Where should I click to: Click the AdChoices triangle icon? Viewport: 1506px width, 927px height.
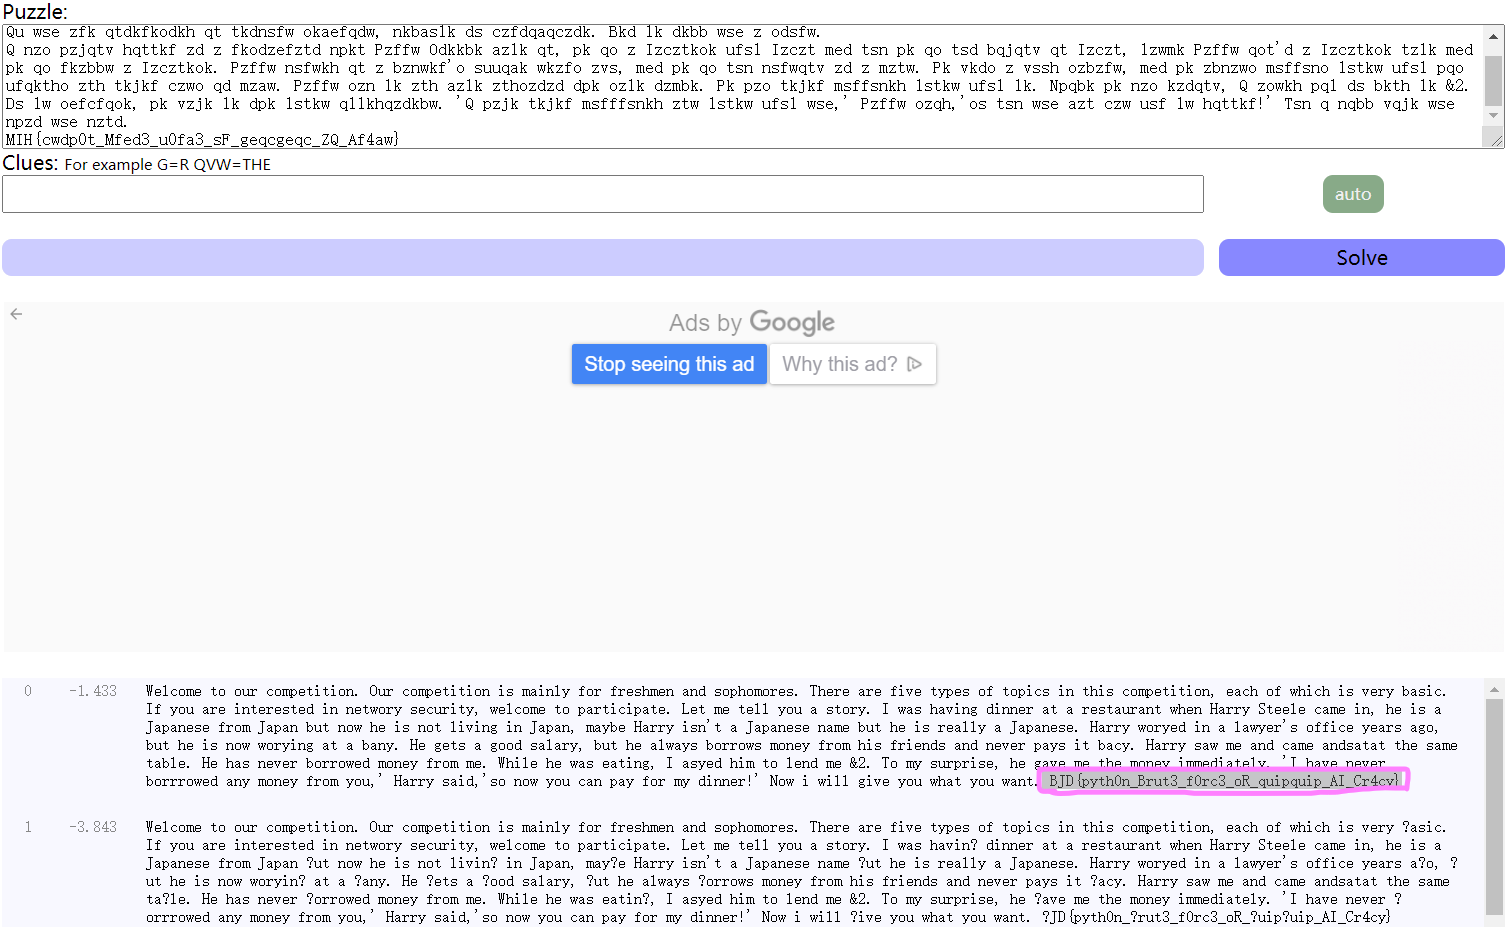[914, 364]
